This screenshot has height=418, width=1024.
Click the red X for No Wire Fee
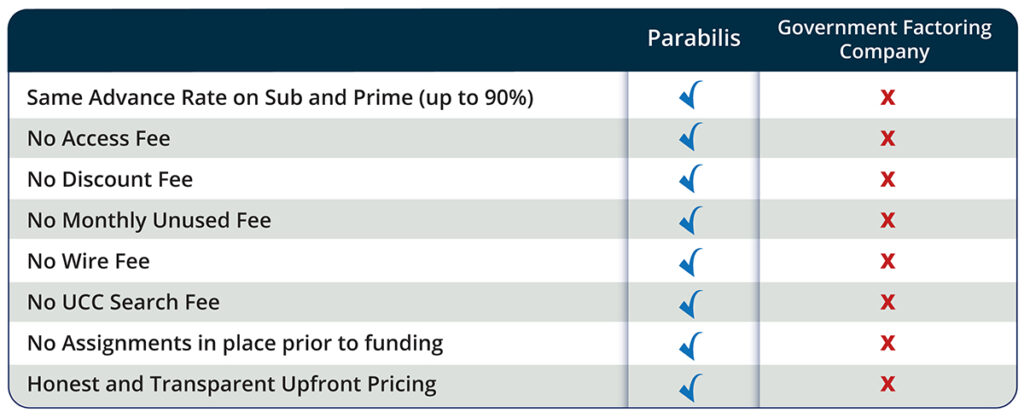(886, 261)
